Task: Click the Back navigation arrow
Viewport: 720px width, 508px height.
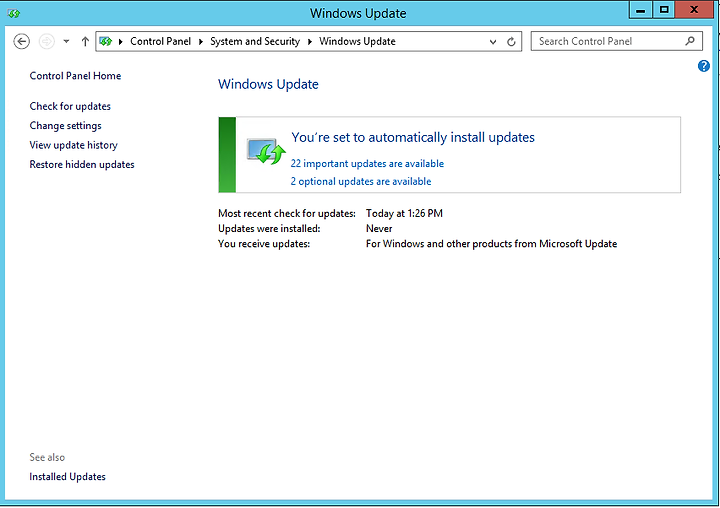Action: click(x=22, y=41)
